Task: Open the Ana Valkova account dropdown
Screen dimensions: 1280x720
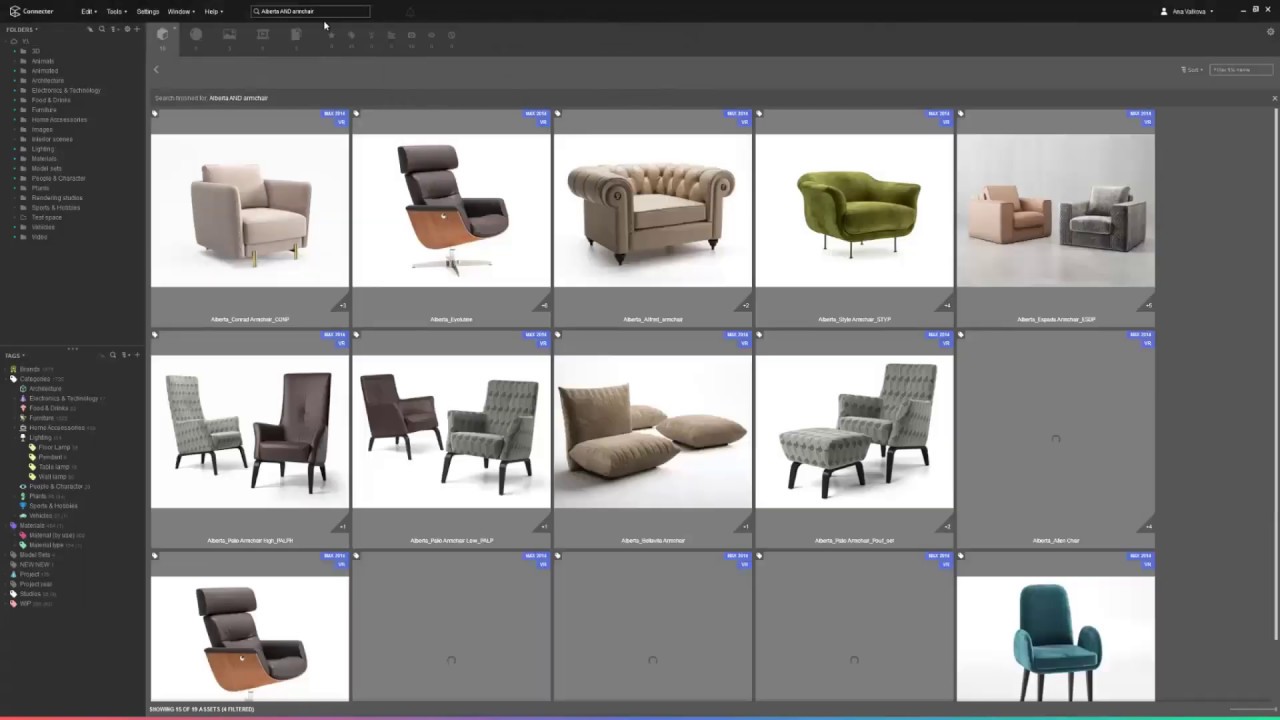Action: tap(1192, 11)
